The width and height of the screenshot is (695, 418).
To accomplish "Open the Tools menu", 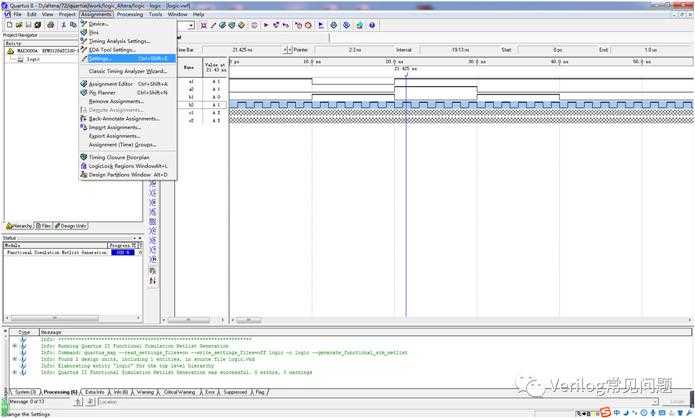I will (x=155, y=14).
